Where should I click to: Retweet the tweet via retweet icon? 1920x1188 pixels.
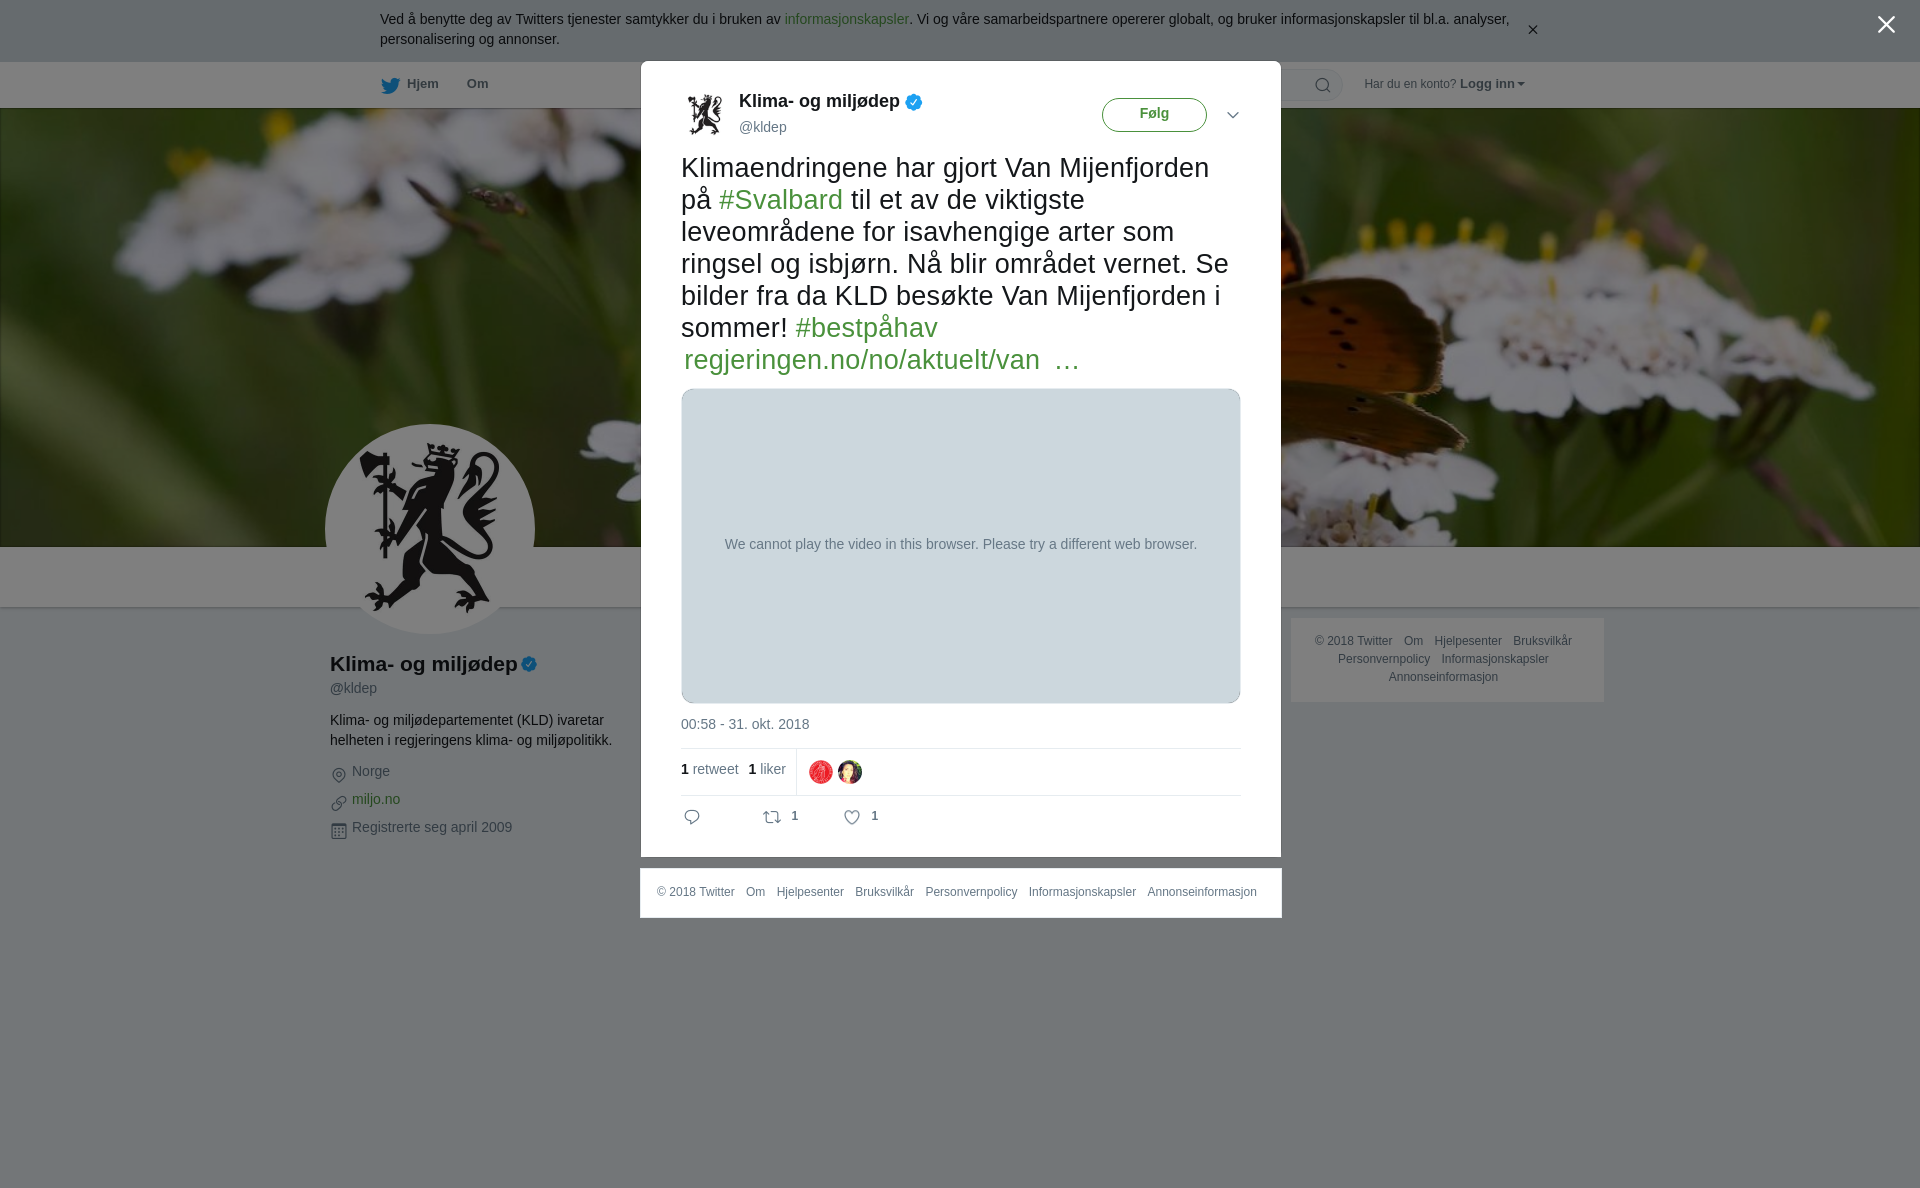tap(772, 817)
